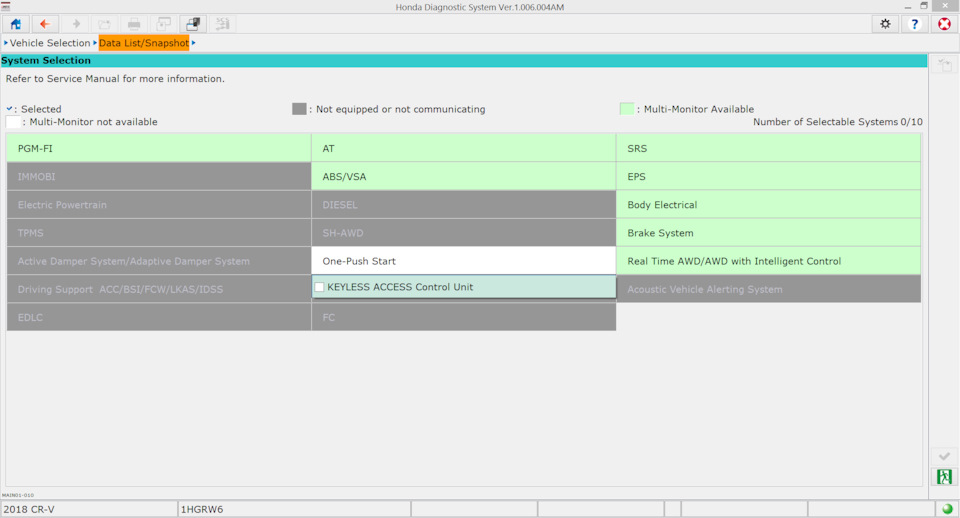
Task: Click the Refer to Service Manual text
Action: pyautogui.click(x=115, y=78)
